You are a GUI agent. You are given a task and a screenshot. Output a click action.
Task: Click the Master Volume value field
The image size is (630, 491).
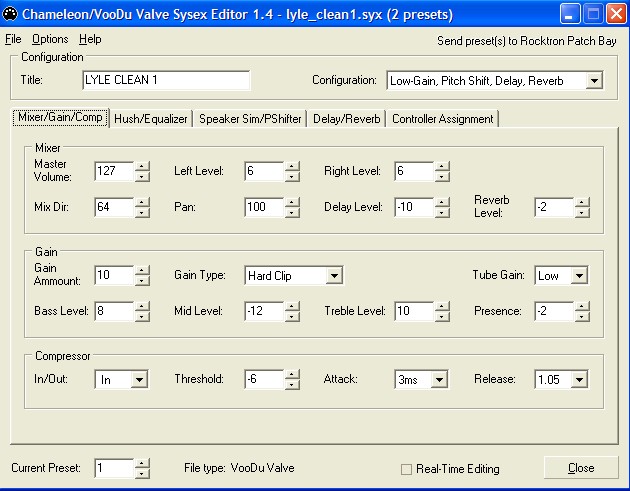[x=115, y=171]
